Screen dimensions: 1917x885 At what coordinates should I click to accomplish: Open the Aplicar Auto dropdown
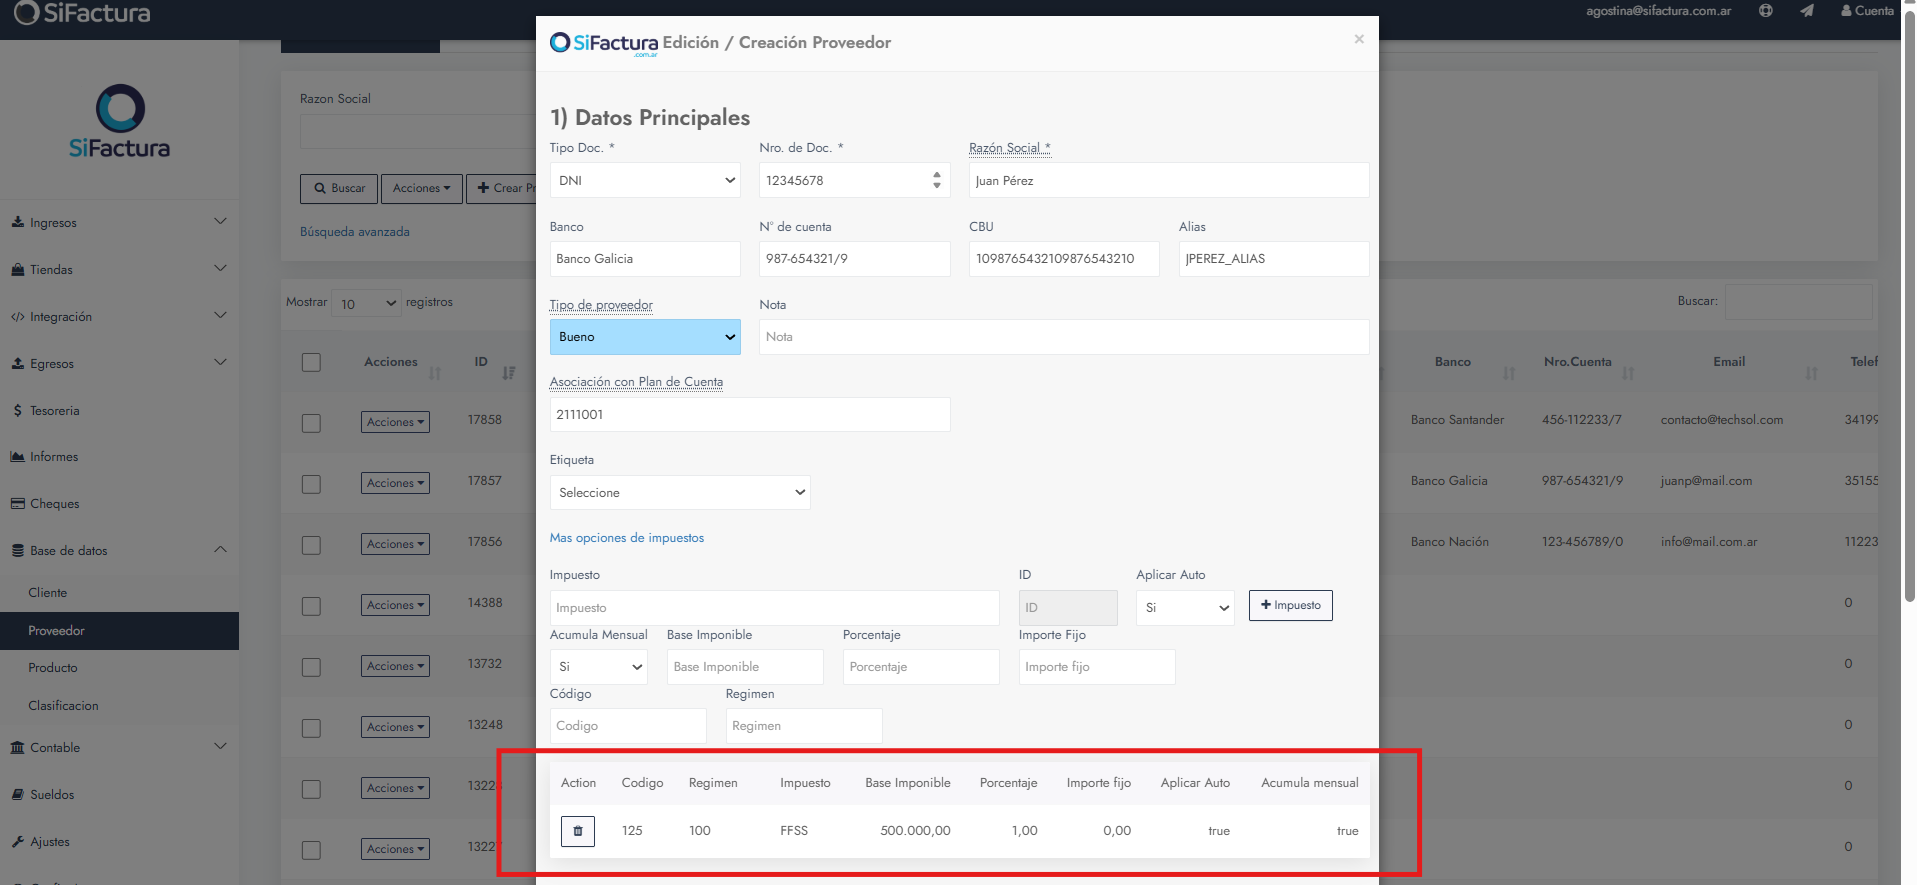pyautogui.click(x=1185, y=608)
